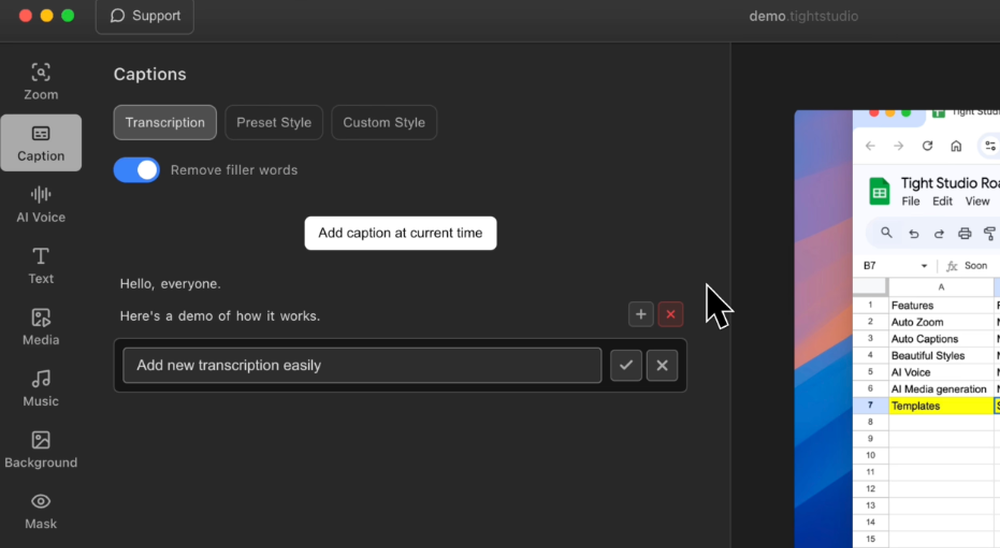The image size is (1000, 548).
Task: Switch to the Transcription tab
Action: tap(165, 122)
